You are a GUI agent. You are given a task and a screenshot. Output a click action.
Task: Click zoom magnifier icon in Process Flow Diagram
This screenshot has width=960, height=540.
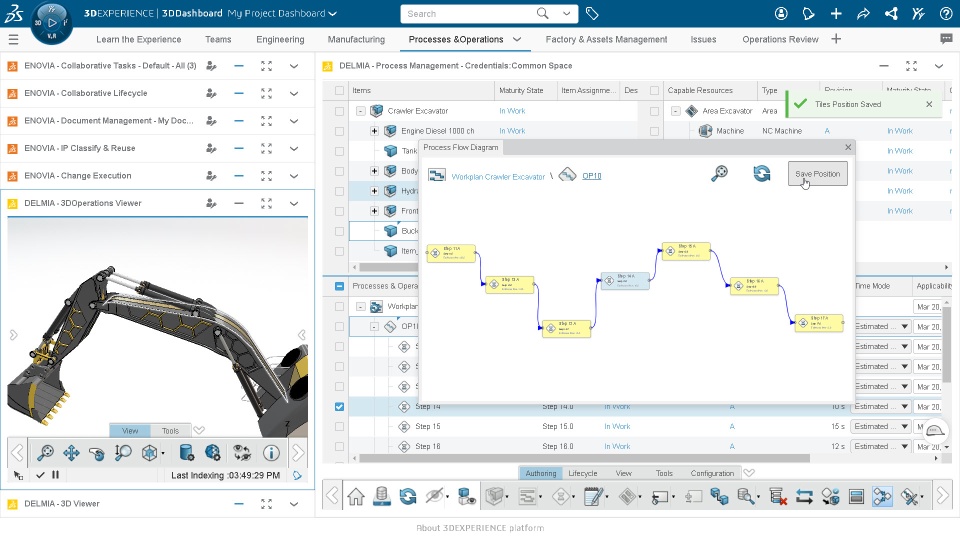click(719, 173)
